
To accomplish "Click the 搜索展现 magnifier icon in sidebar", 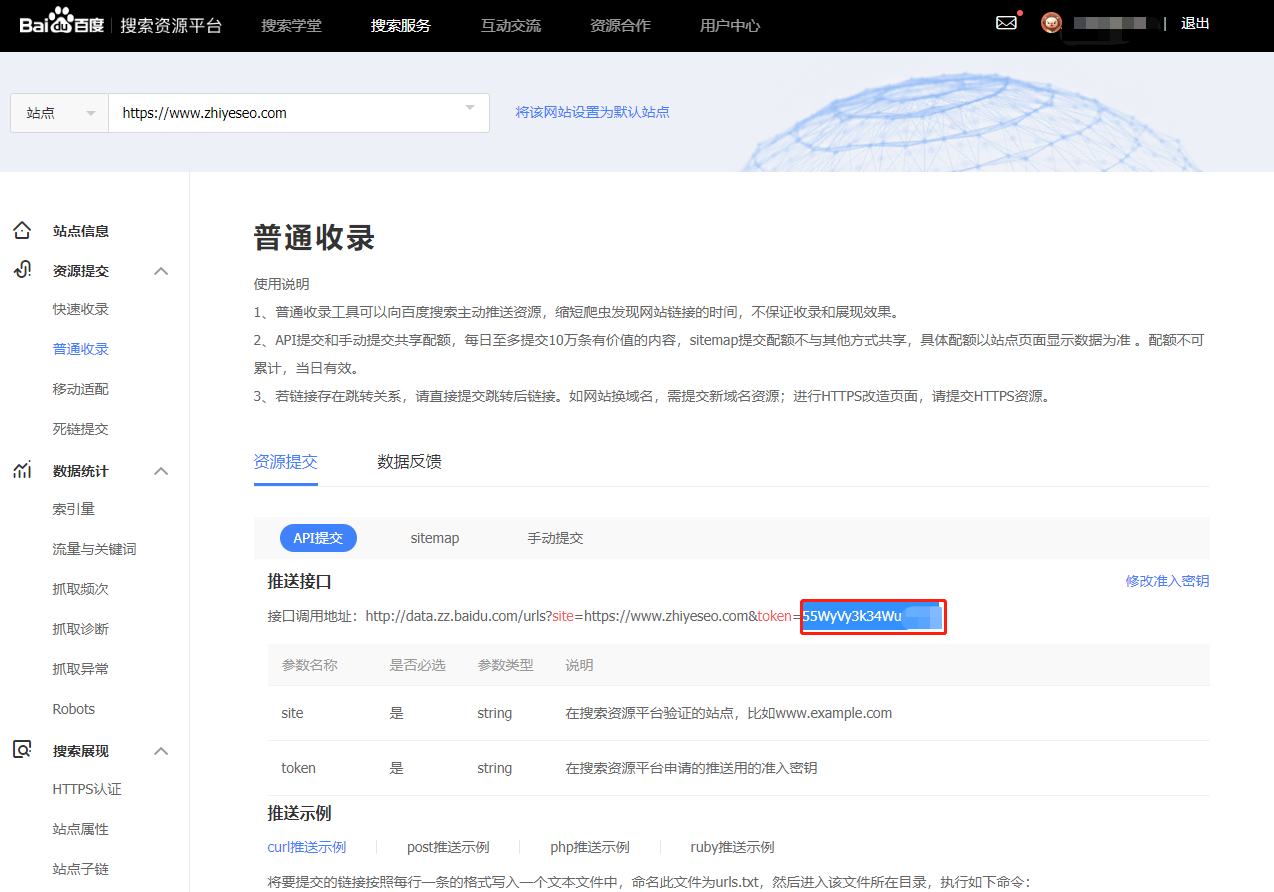I will pos(22,750).
